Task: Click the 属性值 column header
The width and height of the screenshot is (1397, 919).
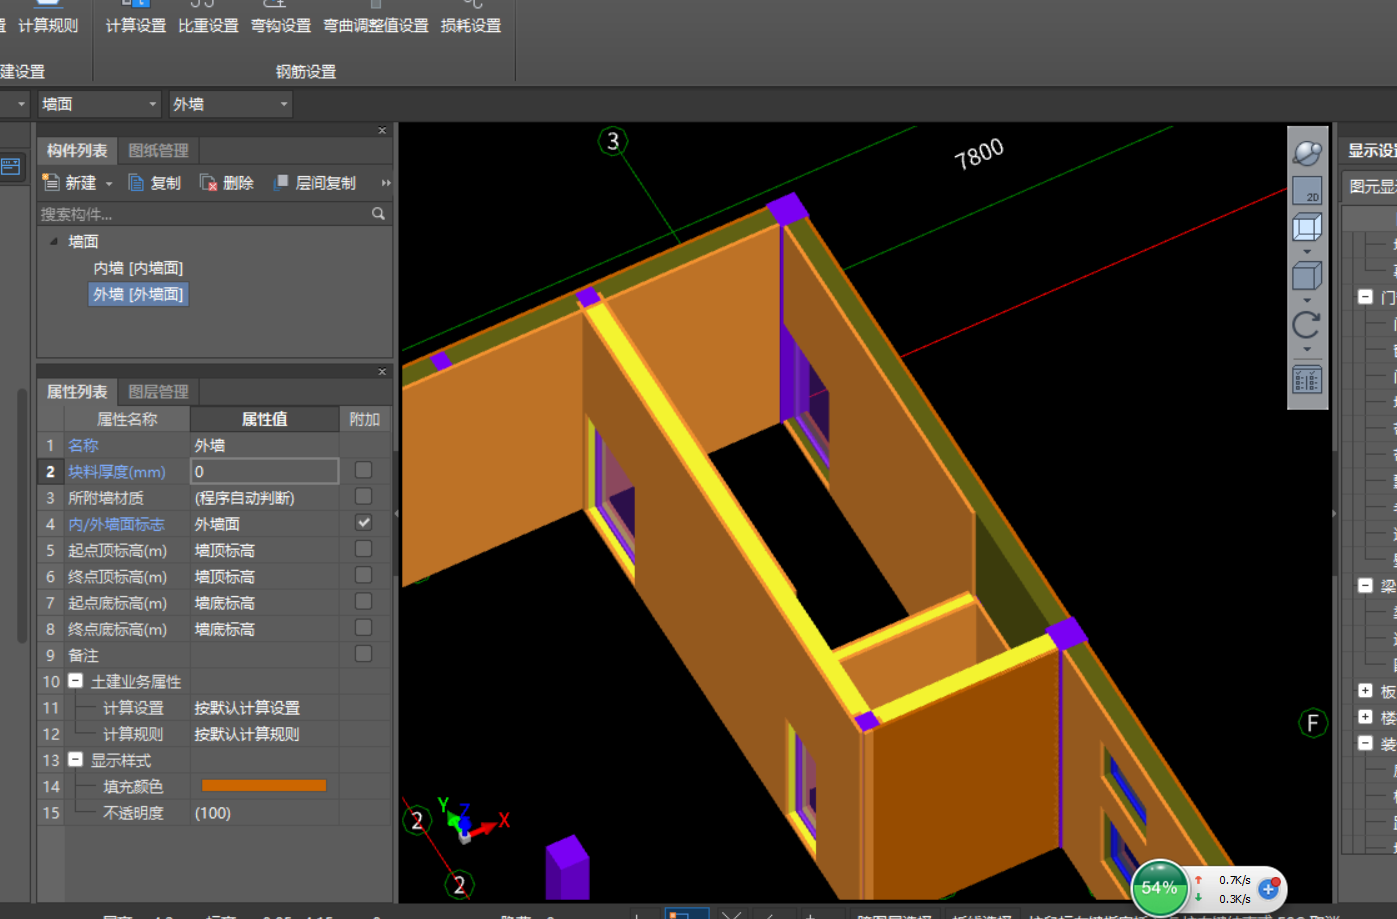Action: pyautogui.click(x=264, y=419)
